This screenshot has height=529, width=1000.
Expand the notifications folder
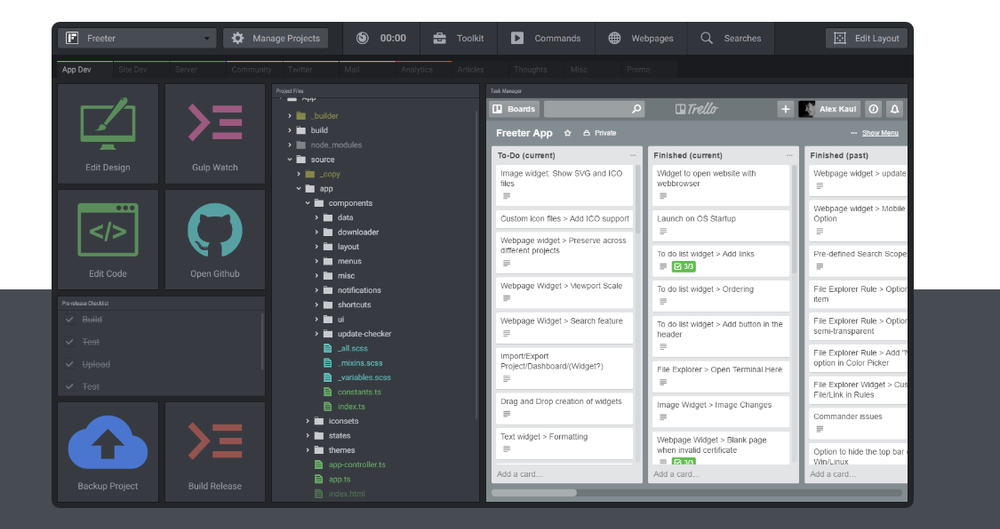pos(316,290)
